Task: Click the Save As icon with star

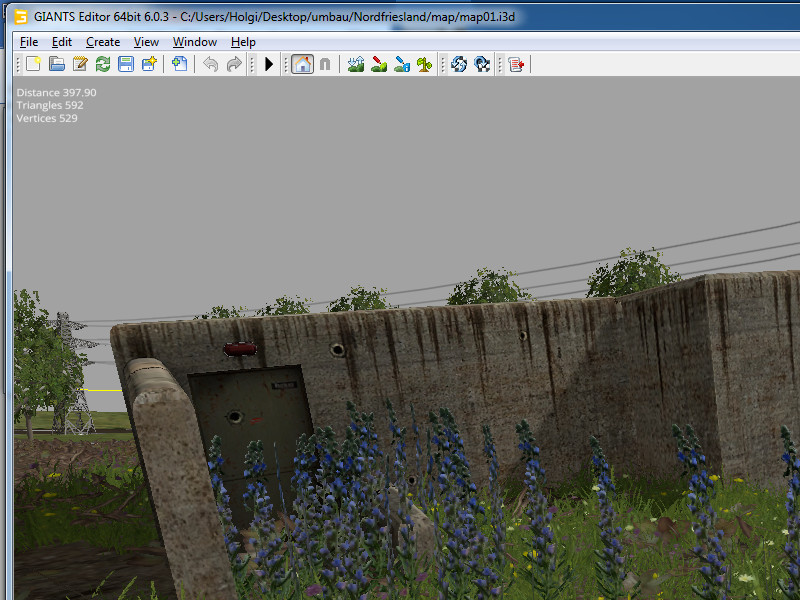Action: pyautogui.click(x=149, y=64)
